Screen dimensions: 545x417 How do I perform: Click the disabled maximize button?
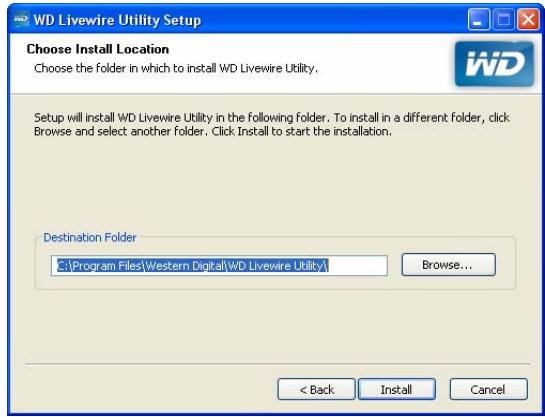click(x=504, y=19)
